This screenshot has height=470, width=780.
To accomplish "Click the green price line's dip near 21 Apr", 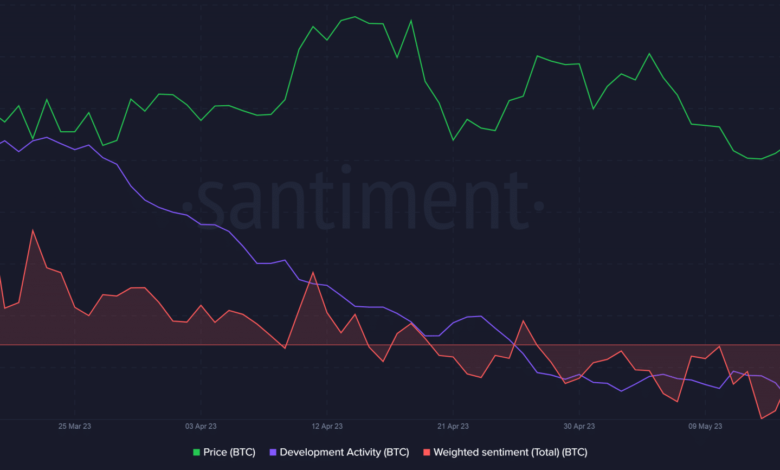I will click(x=453, y=139).
